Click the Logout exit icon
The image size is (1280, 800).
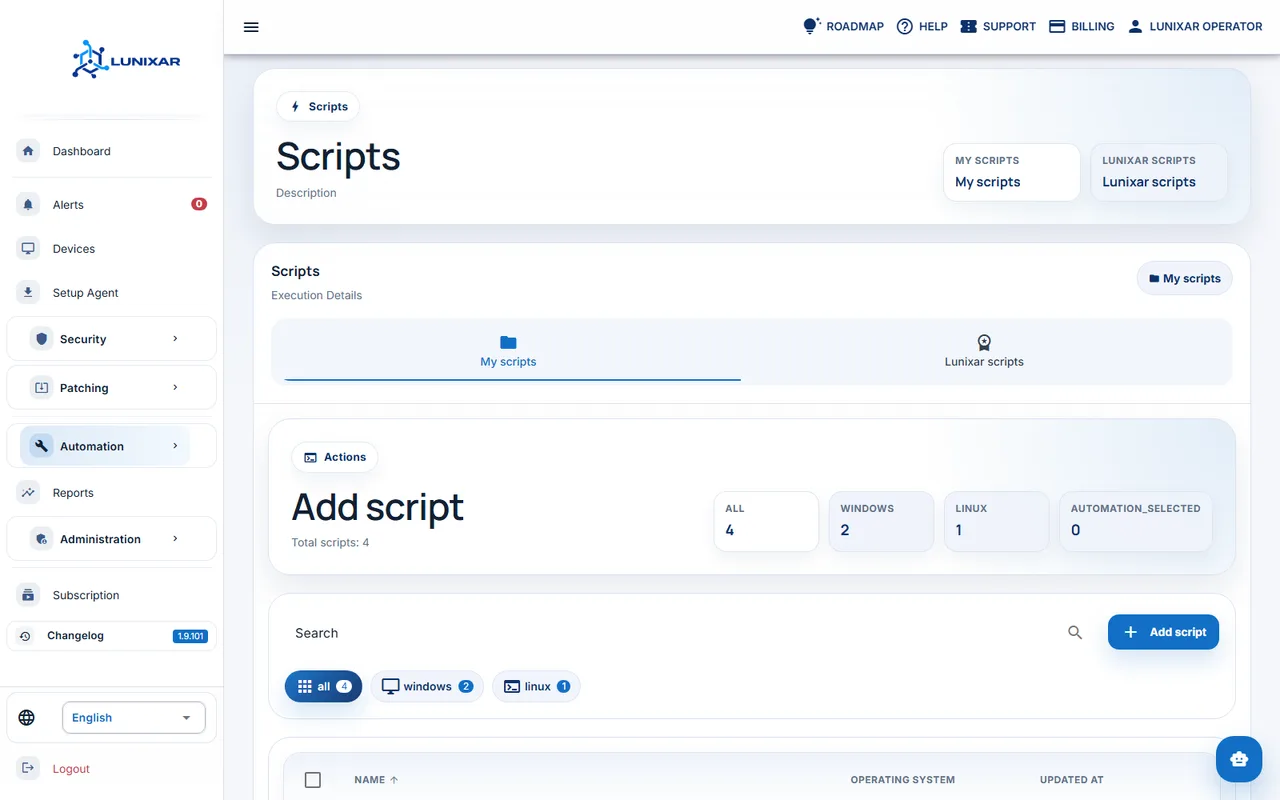coord(28,768)
